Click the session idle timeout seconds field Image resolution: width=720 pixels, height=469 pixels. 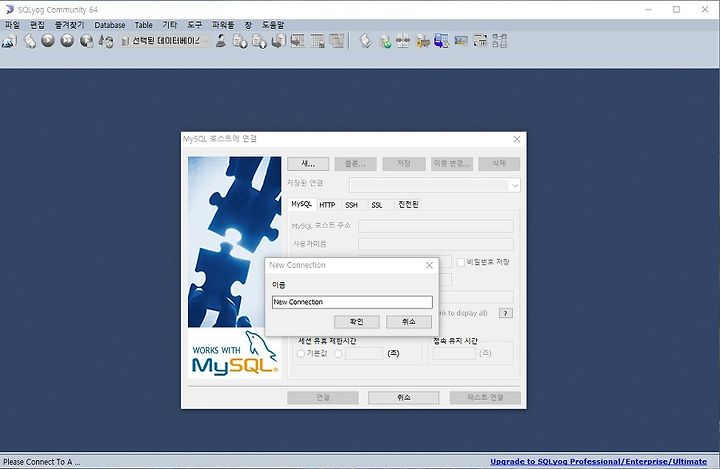pyautogui.click(x=364, y=353)
